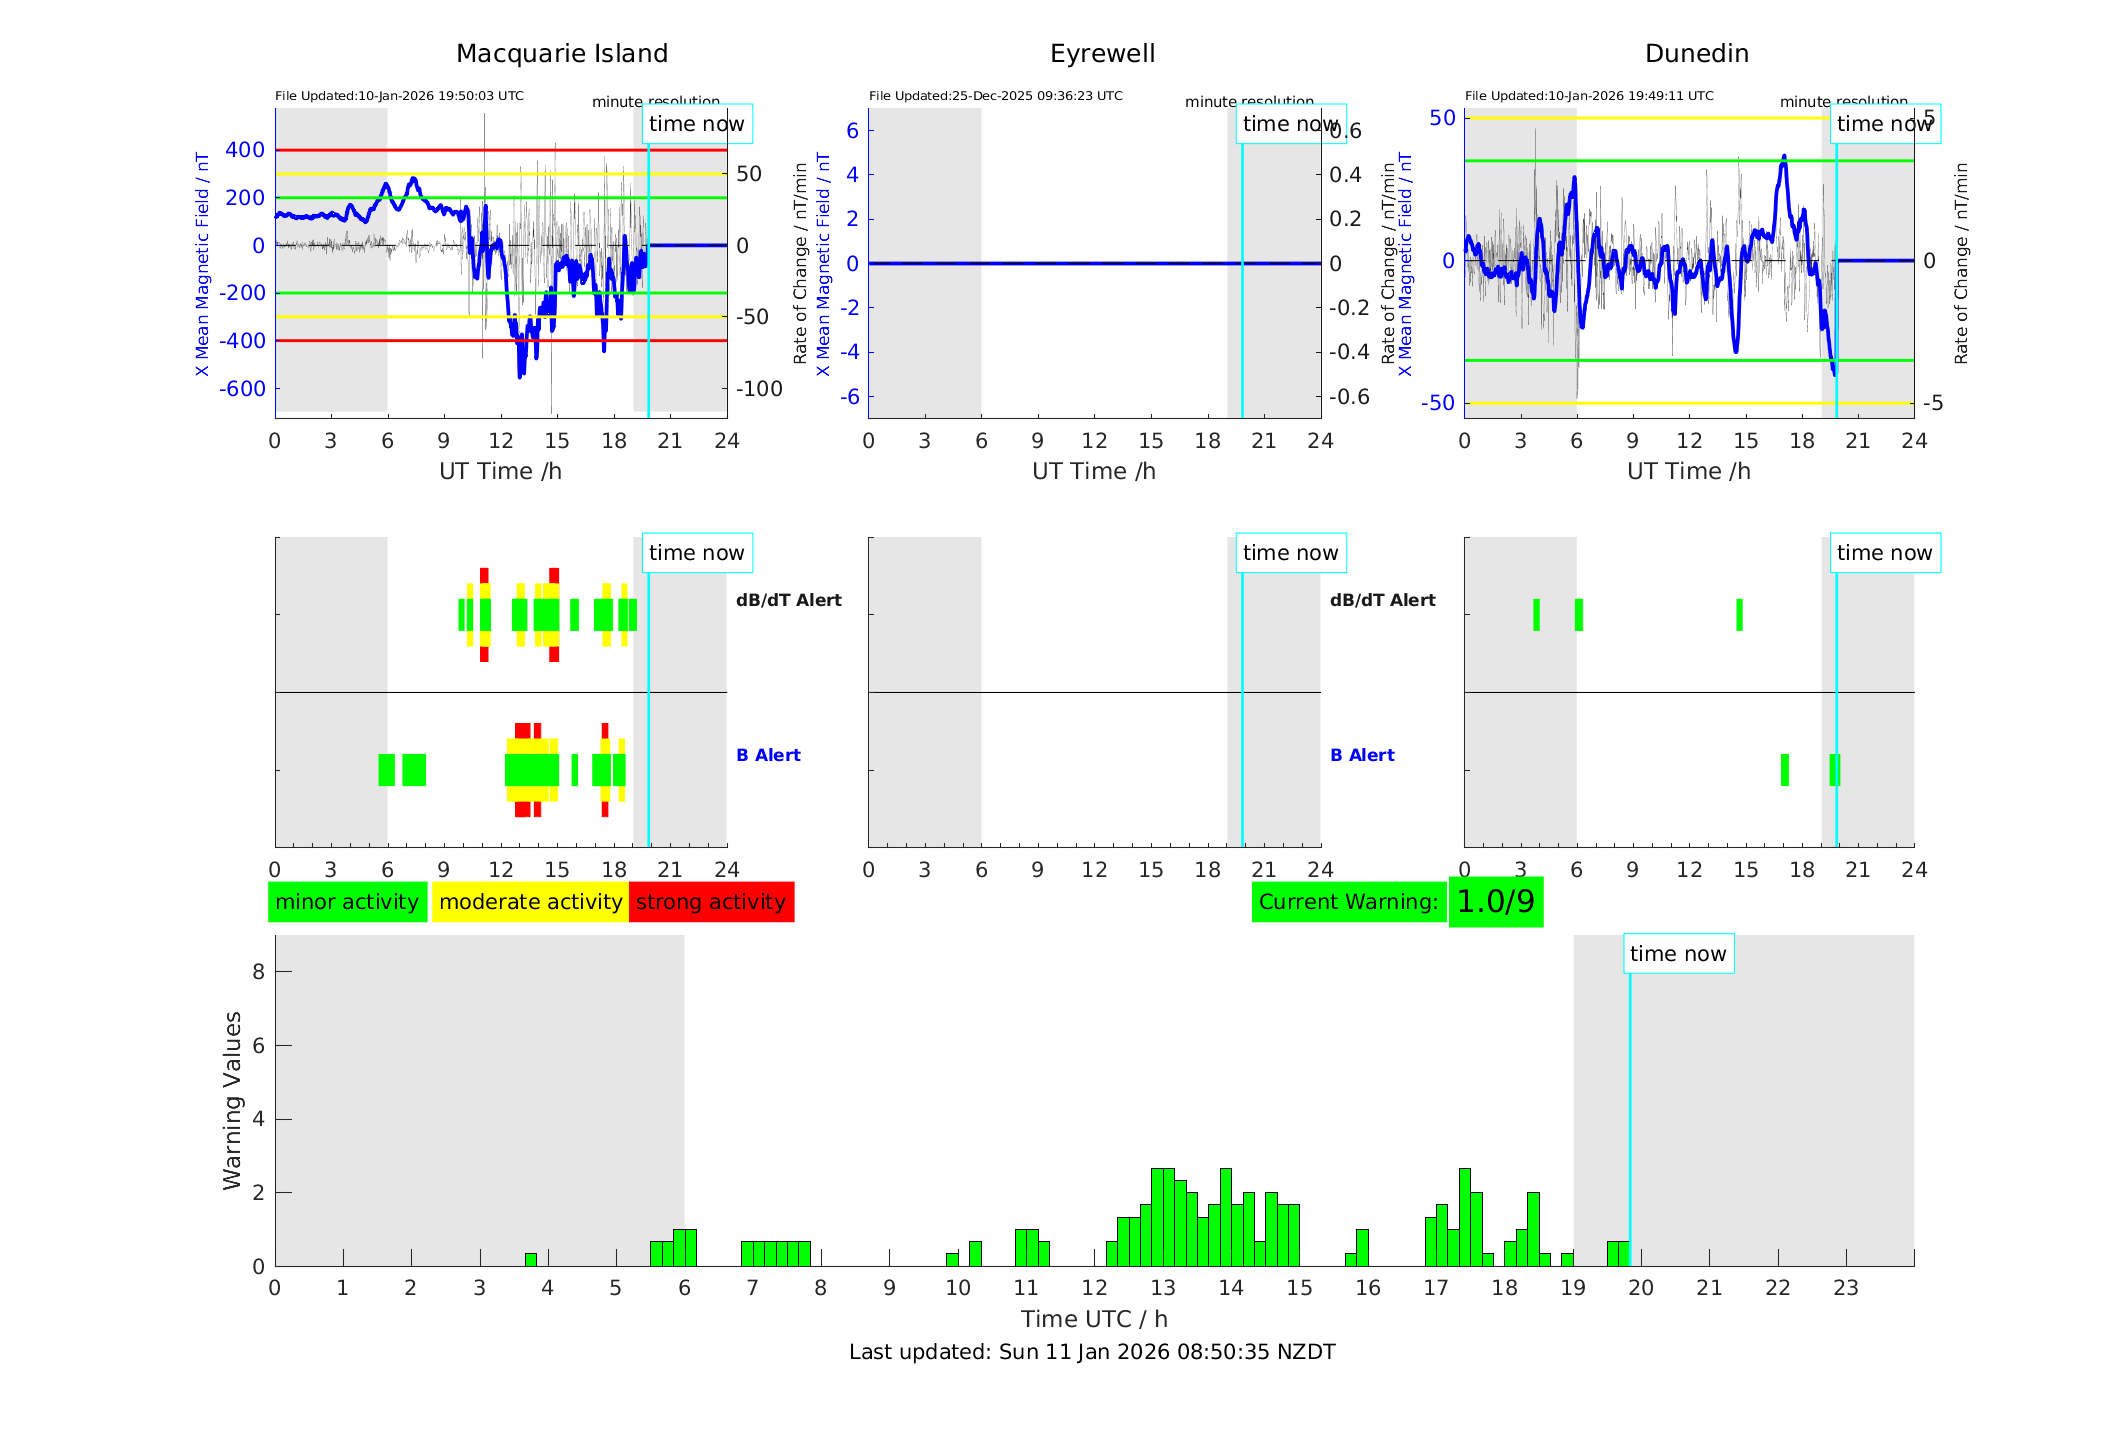Click the red strong activity legend box
The height and width of the screenshot is (1437, 2117).
[711, 902]
